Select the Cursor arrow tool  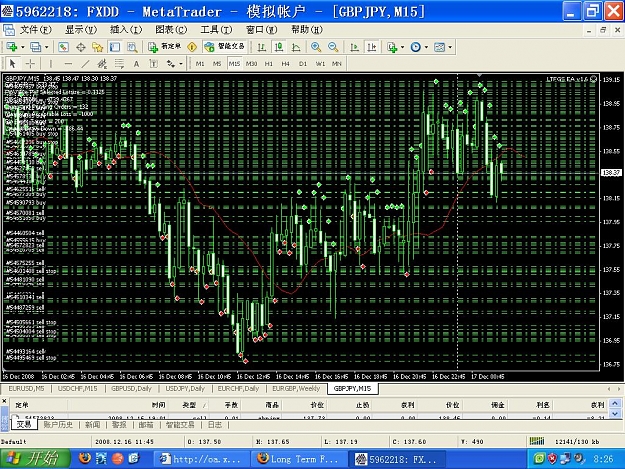[12, 63]
